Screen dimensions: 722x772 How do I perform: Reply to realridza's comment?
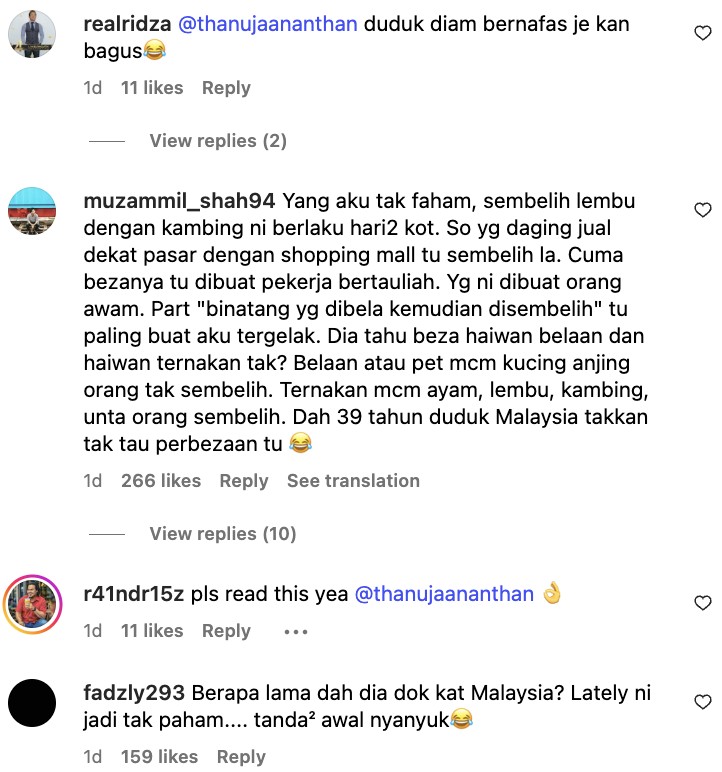coord(227,88)
